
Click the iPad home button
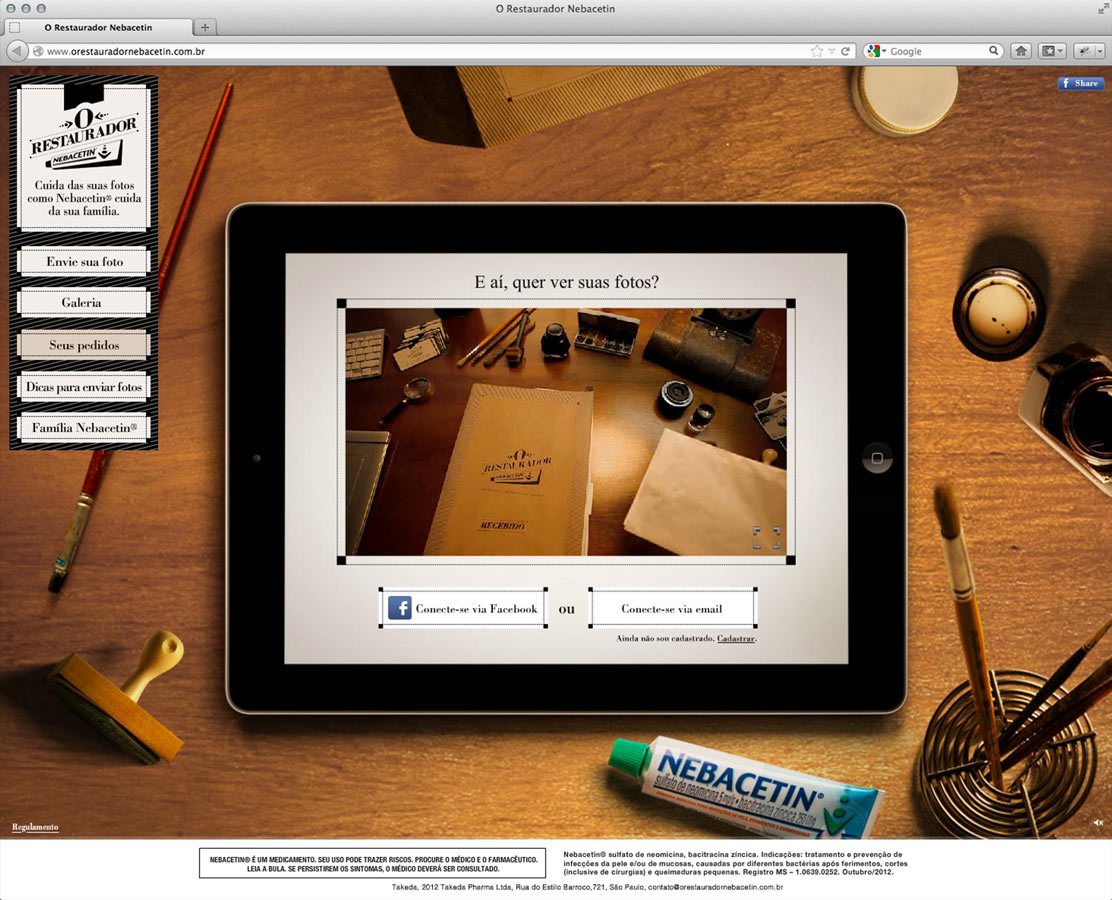point(877,458)
